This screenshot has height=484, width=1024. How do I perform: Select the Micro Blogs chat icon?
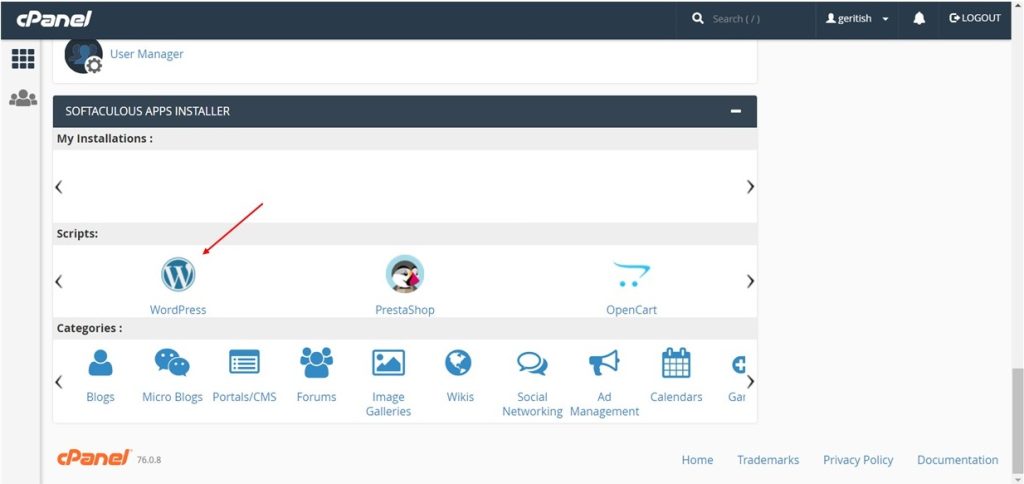coord(172,363)
